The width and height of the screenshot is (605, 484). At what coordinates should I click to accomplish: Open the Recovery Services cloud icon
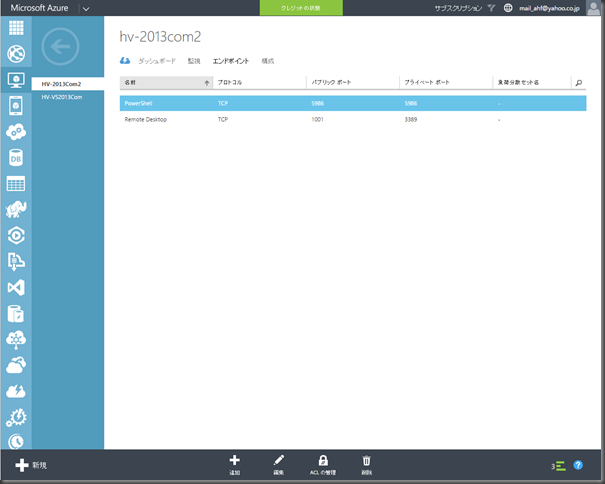click(x=16, y=365)
